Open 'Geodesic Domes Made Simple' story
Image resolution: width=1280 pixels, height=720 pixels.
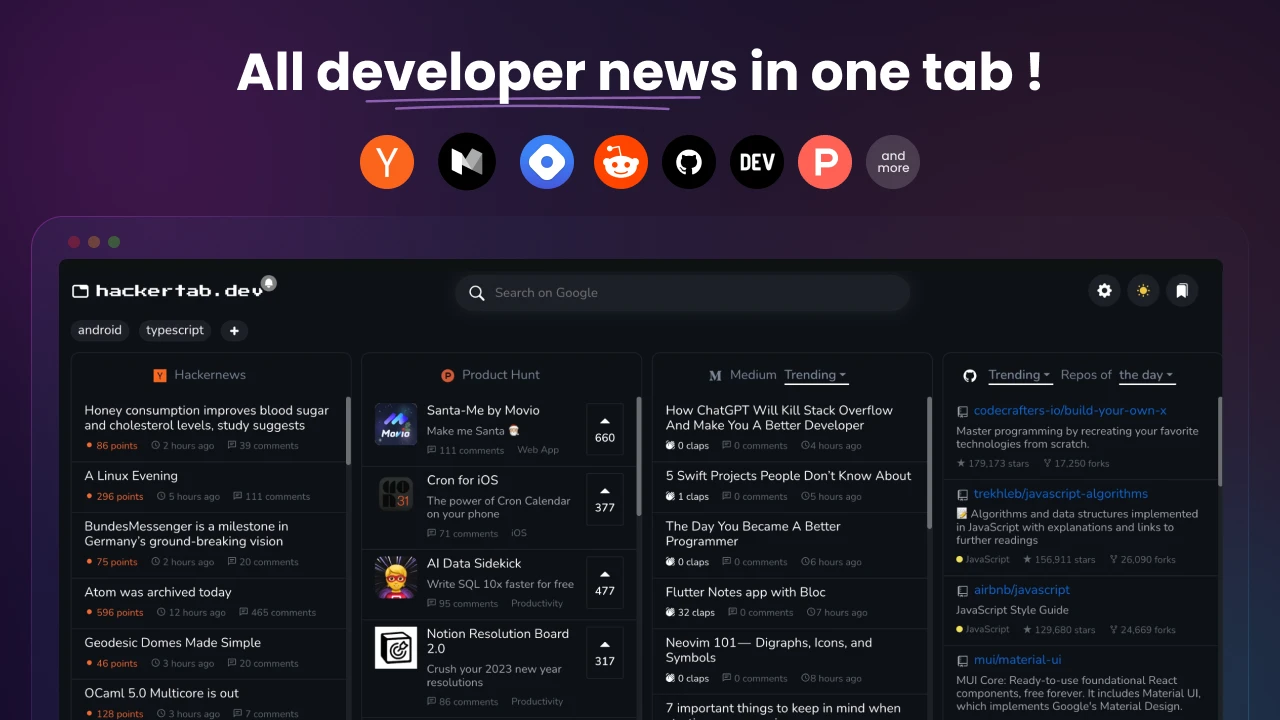click(x=173, y=643)
